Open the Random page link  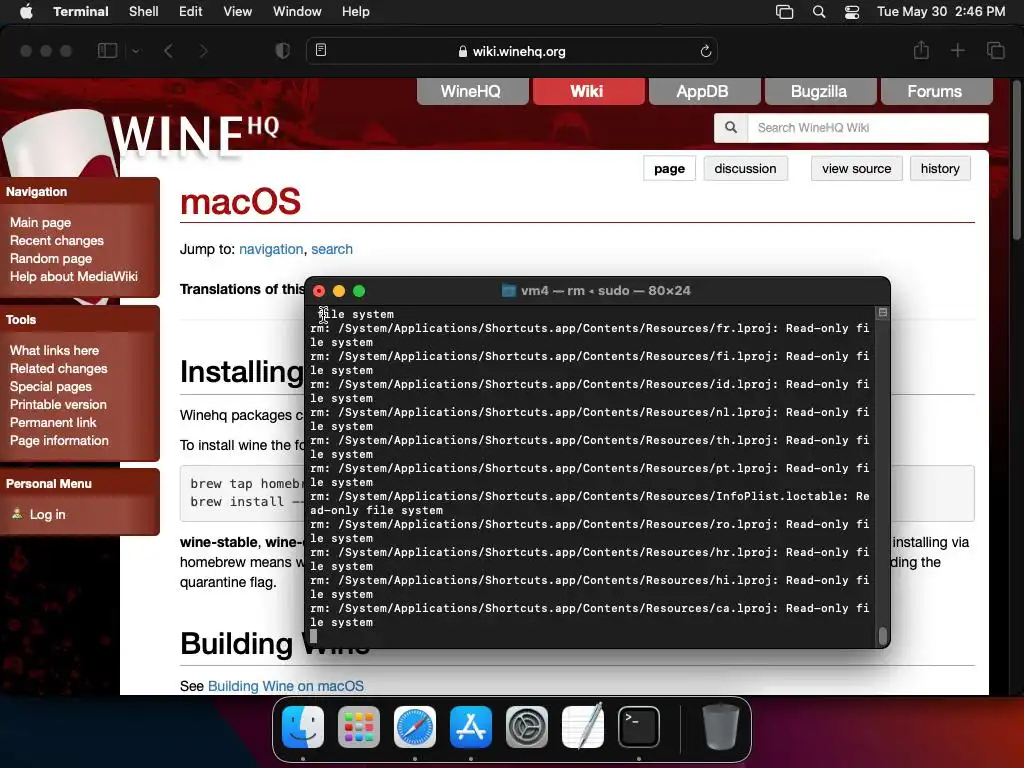pos(51,259)
